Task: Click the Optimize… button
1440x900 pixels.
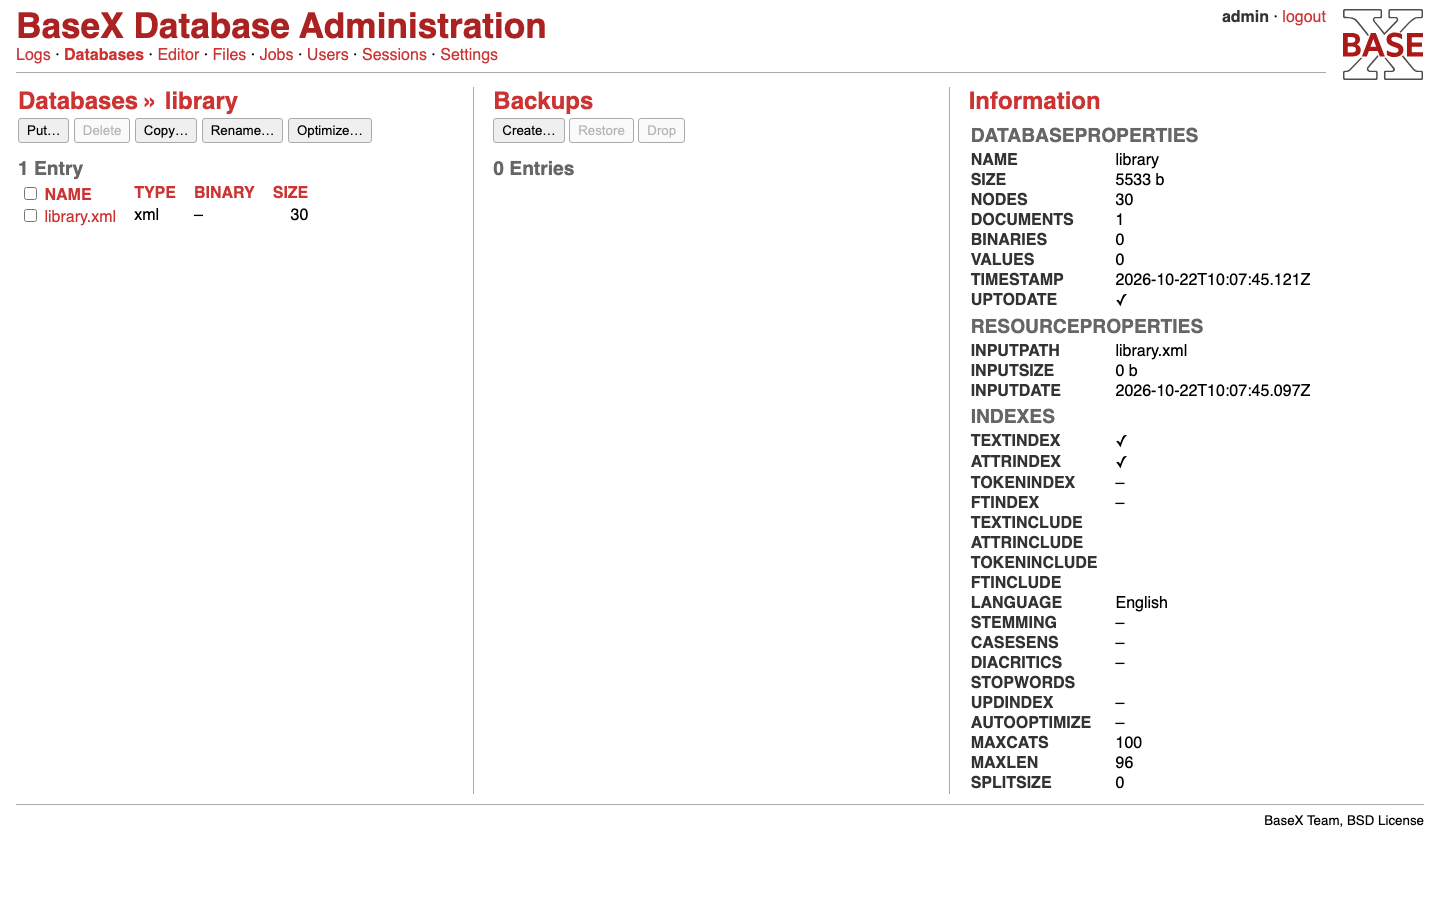Action: point(330,131)
